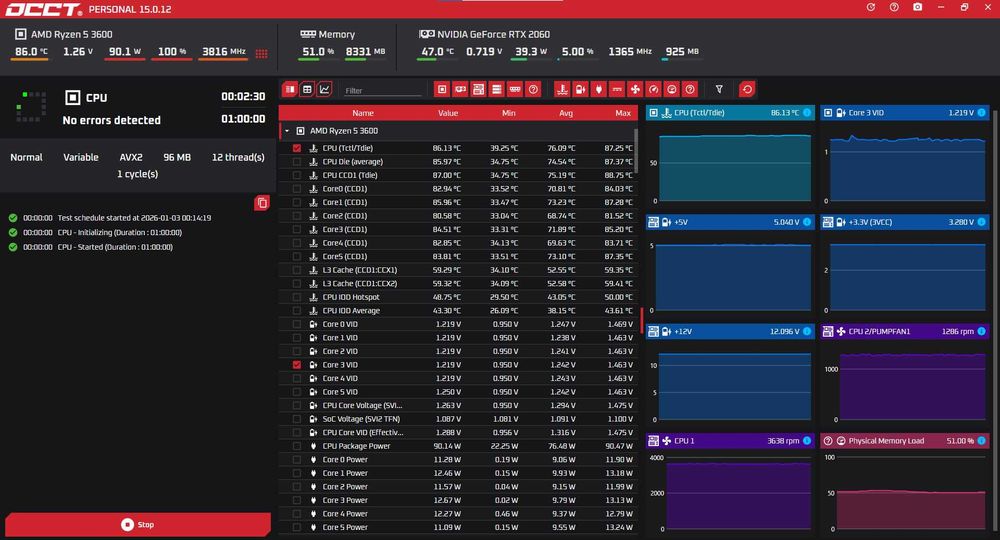
Task: Copy the test log with the clipboard icon
Action: (x=261, y=203)
